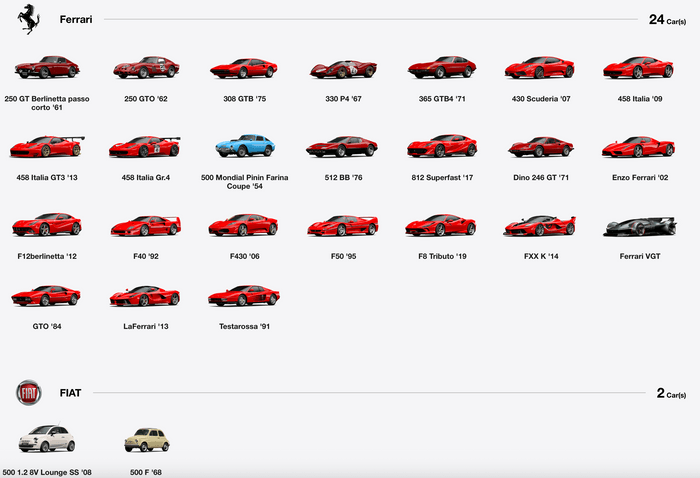Open the 812 Superfast '17 car image
The image size is (700, 478).
click(x=442, y=146)
